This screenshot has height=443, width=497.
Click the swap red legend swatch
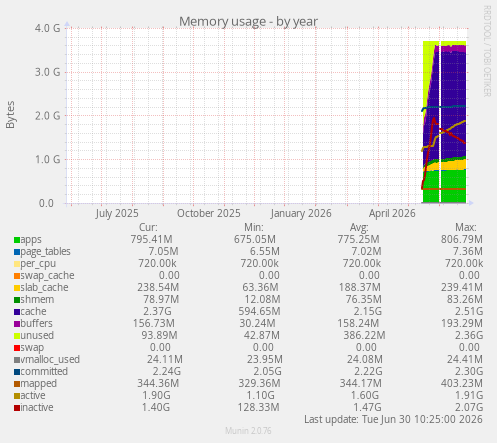point(17,348)
